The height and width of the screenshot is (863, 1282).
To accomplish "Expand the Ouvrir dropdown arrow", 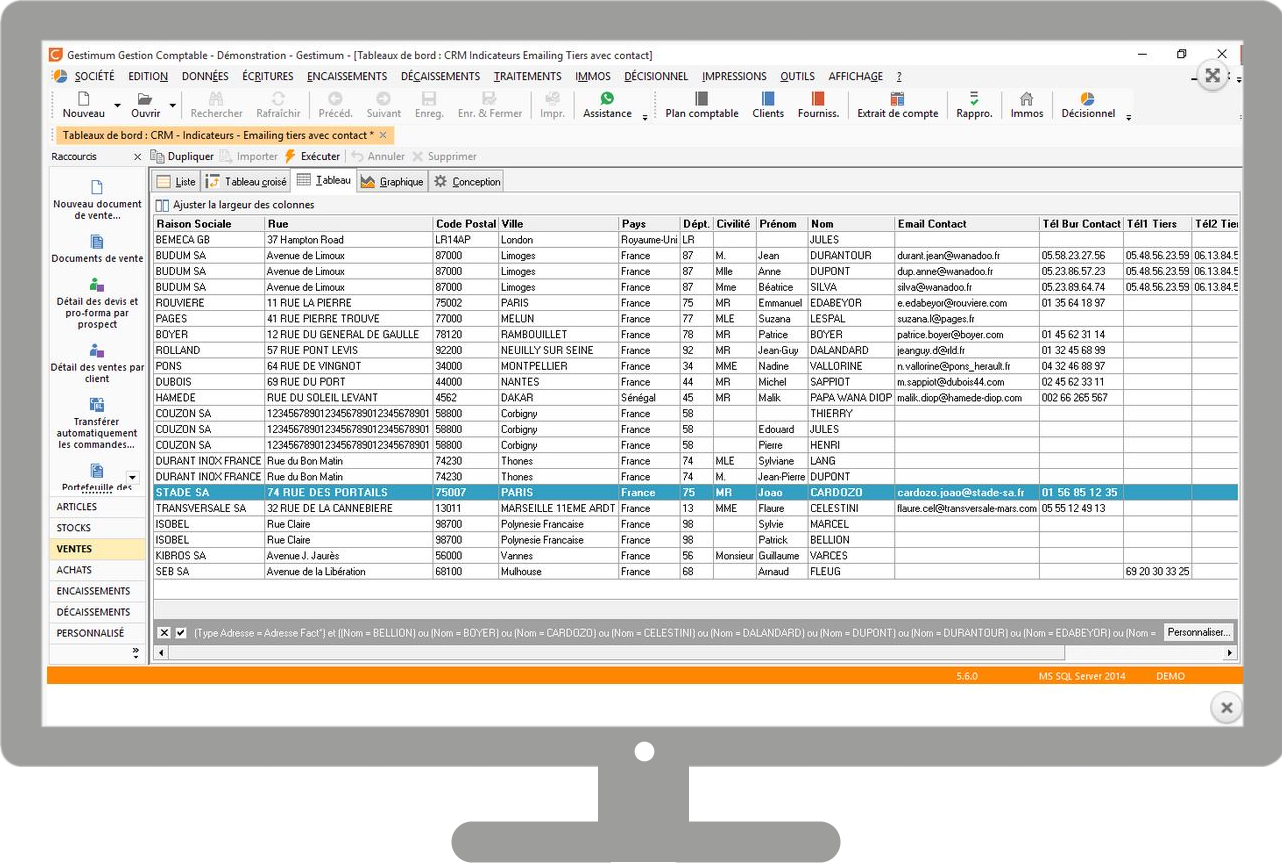I will coord(172,105).
